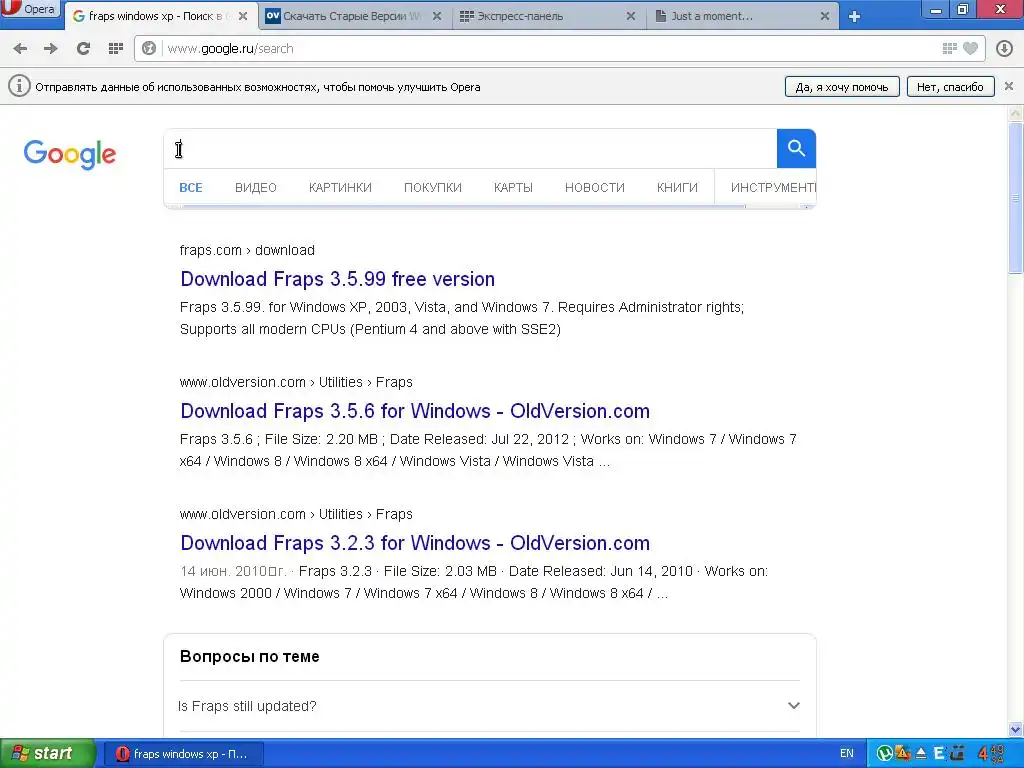Open the 'ИНСТРУМЕНТЫ' search tools
Image resolution: width=1024 pixels, height=768 pixels.
tap(773, 187)
